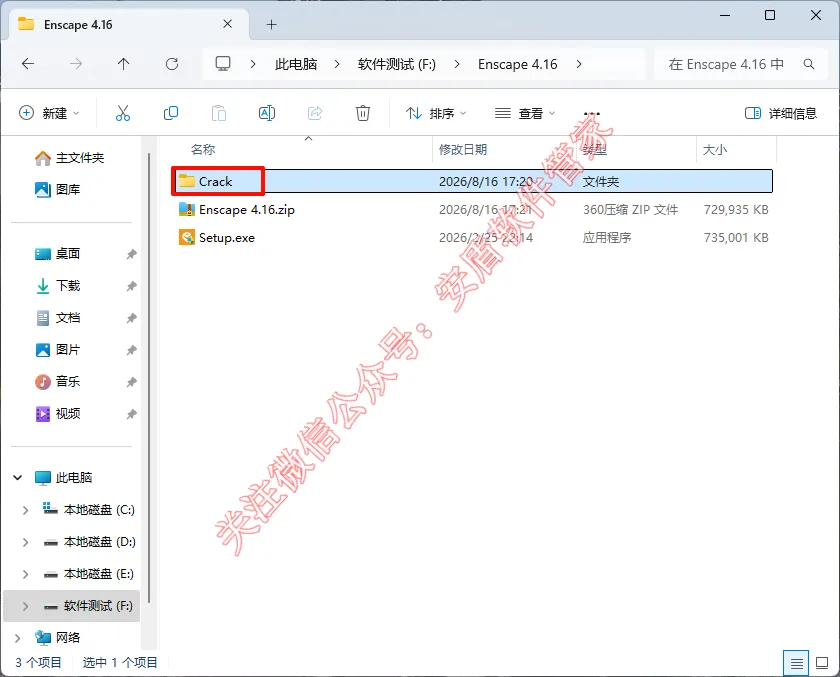Image resolution: width=840 pixels, height=677 pixels.
Task: Click the Delete trash icon
Action: 363,113
